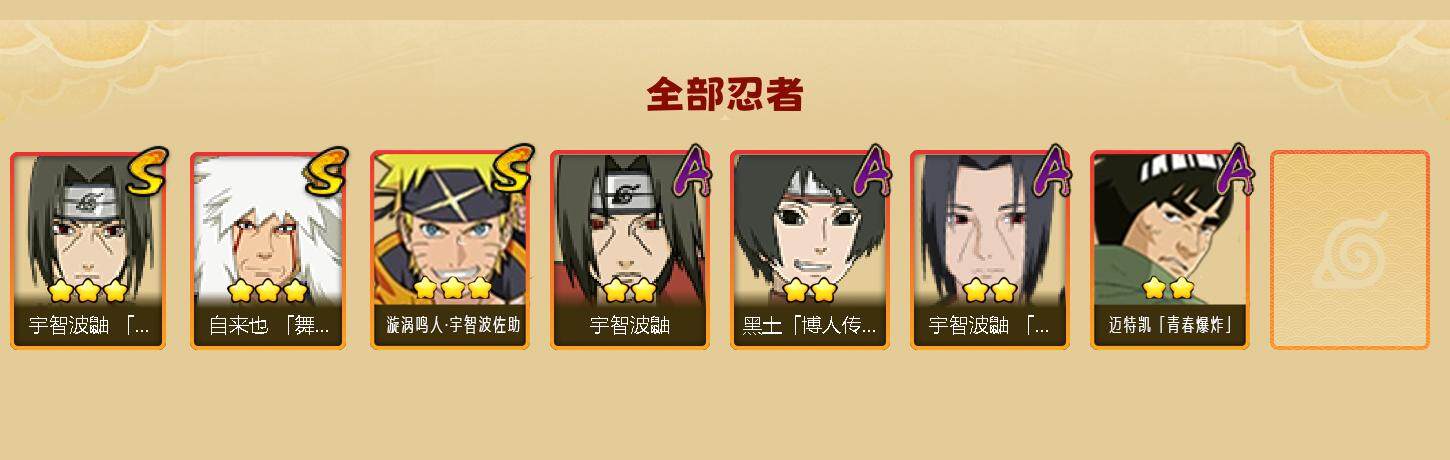Open the 黑土「博人传... name label
Image resolution: width=1450 pixels, height=460 pixels.
click(x=809, y=326)
